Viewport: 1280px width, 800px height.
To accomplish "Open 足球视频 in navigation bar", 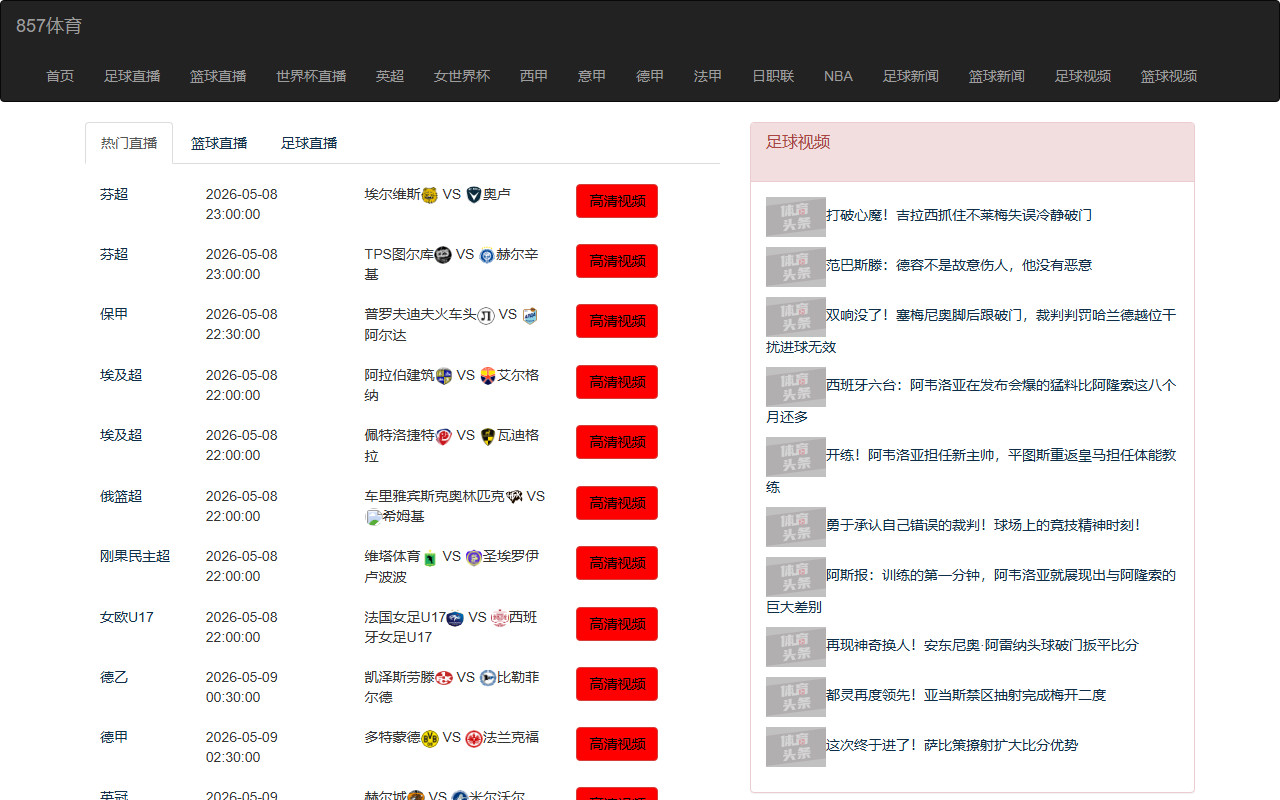I will (1083, 76).
